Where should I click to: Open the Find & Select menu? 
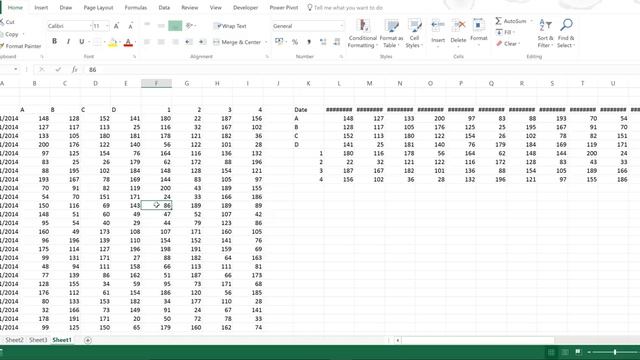(x=566, y=33)
